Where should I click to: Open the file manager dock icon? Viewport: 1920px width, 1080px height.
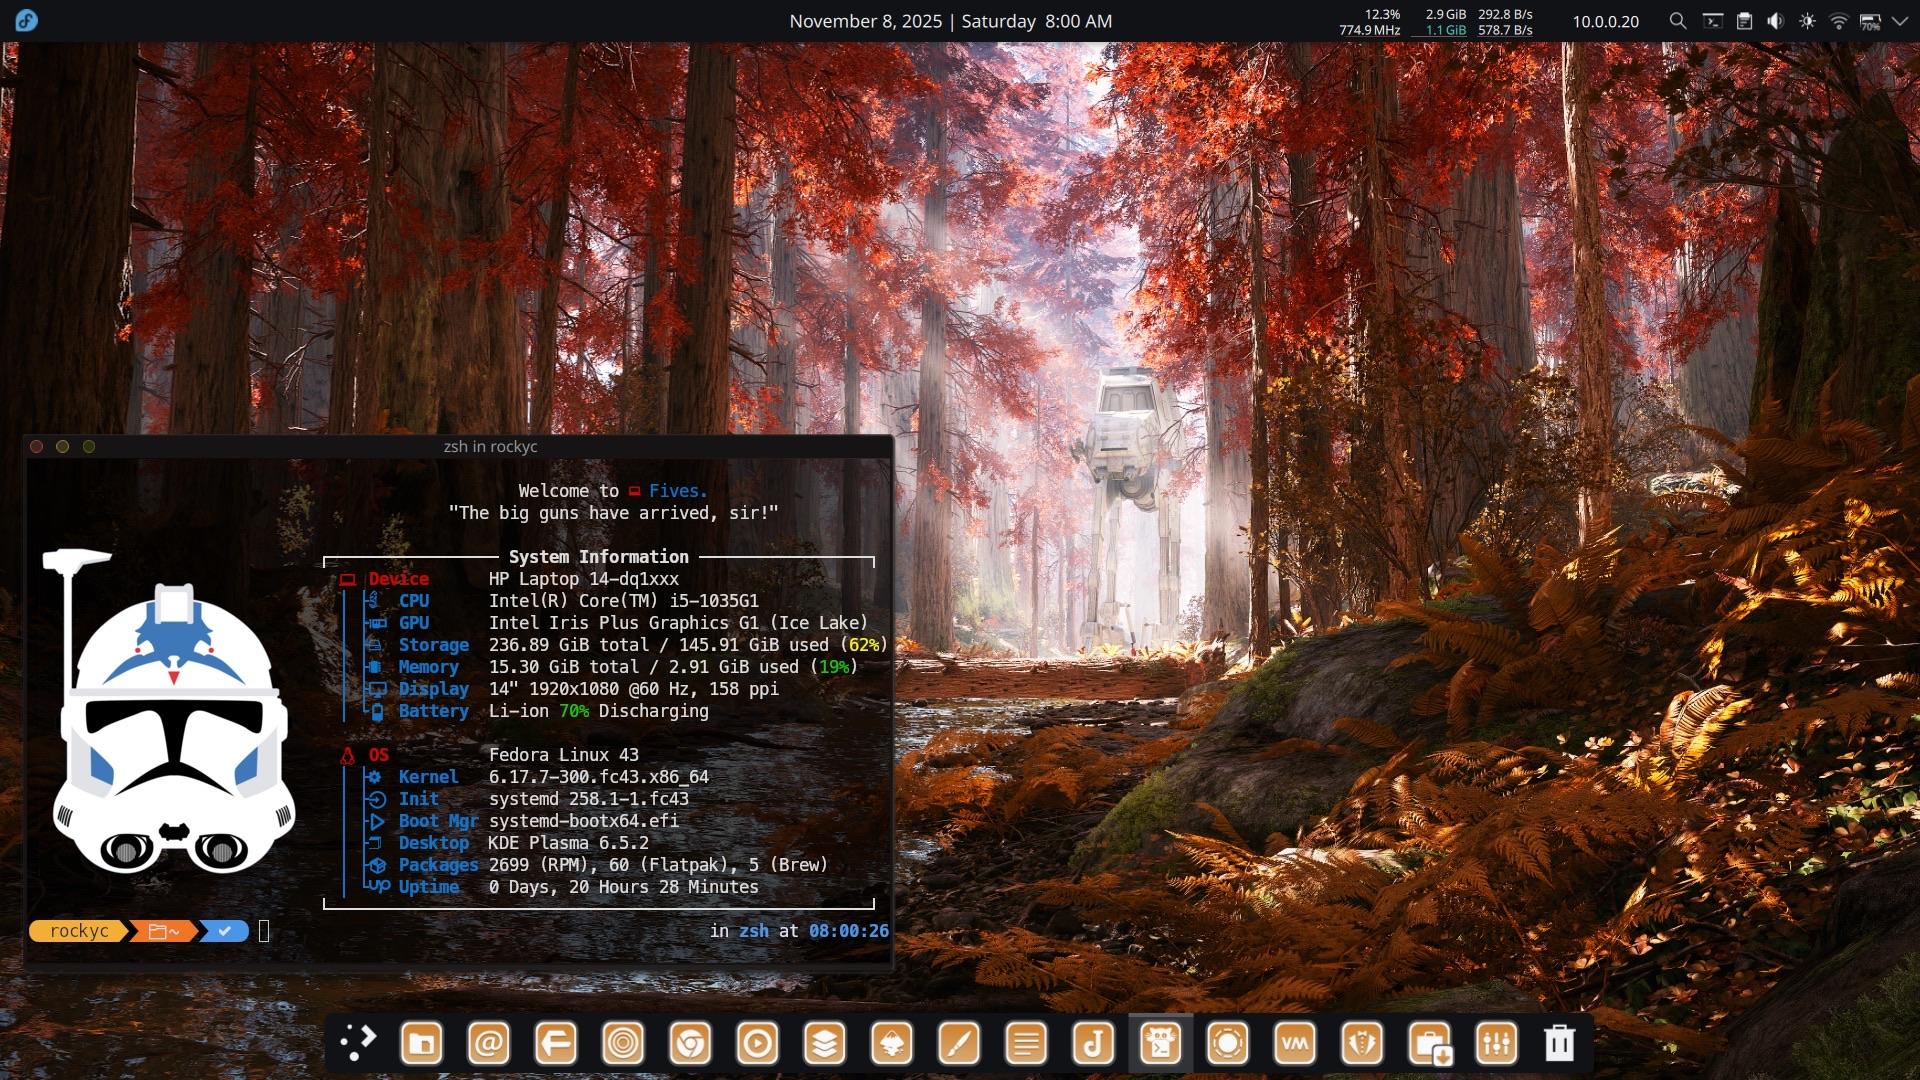(x=421, y=1044)
